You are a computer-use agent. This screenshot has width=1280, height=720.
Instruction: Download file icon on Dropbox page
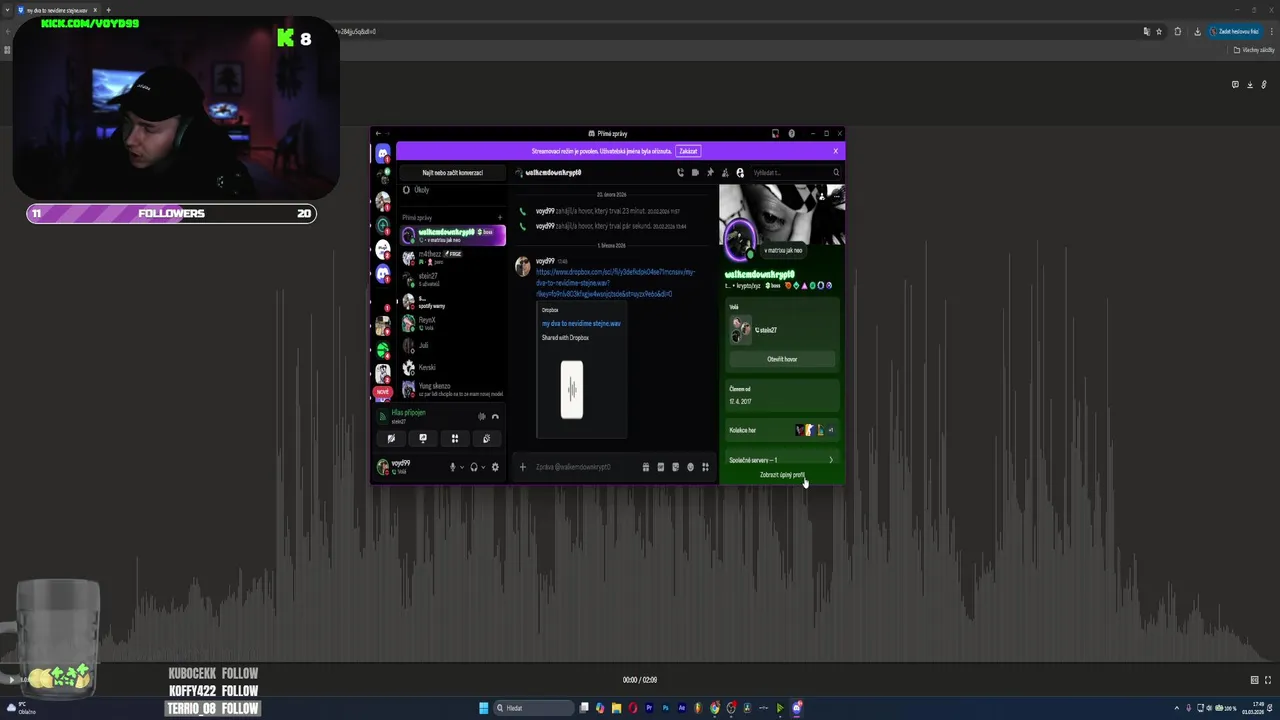1249,85
